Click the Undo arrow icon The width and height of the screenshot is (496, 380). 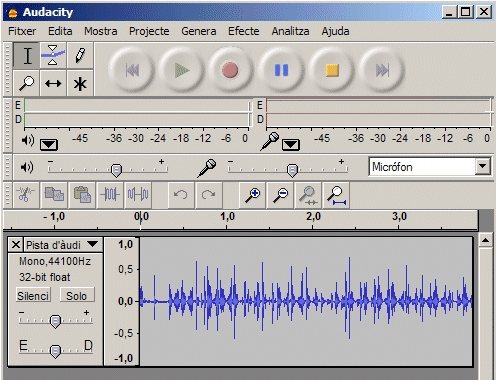pos(181,195)
